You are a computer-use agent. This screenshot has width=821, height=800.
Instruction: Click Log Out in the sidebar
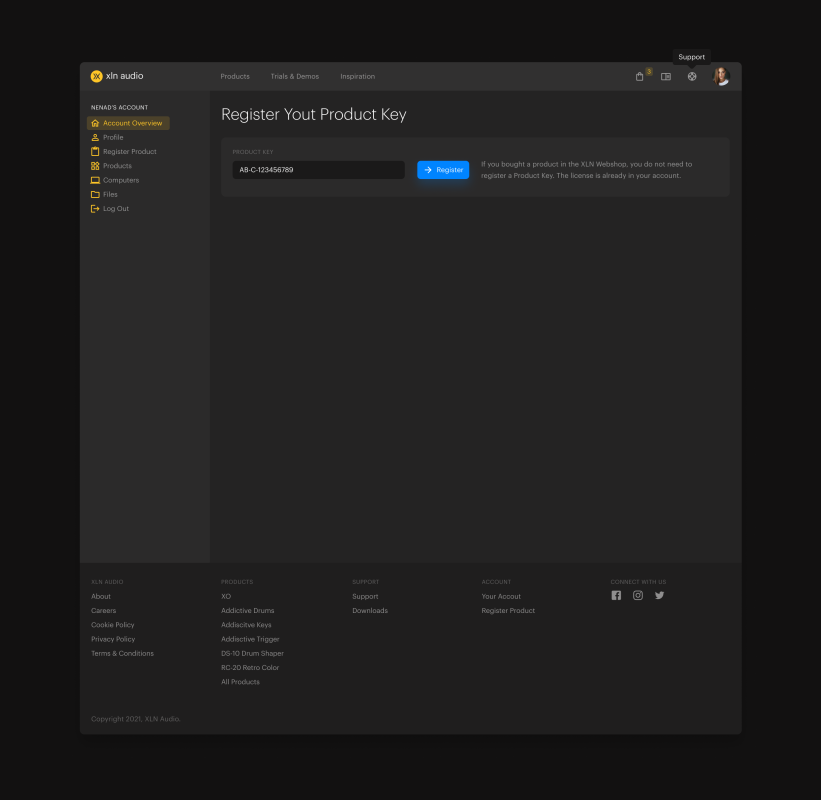[115, 209]
